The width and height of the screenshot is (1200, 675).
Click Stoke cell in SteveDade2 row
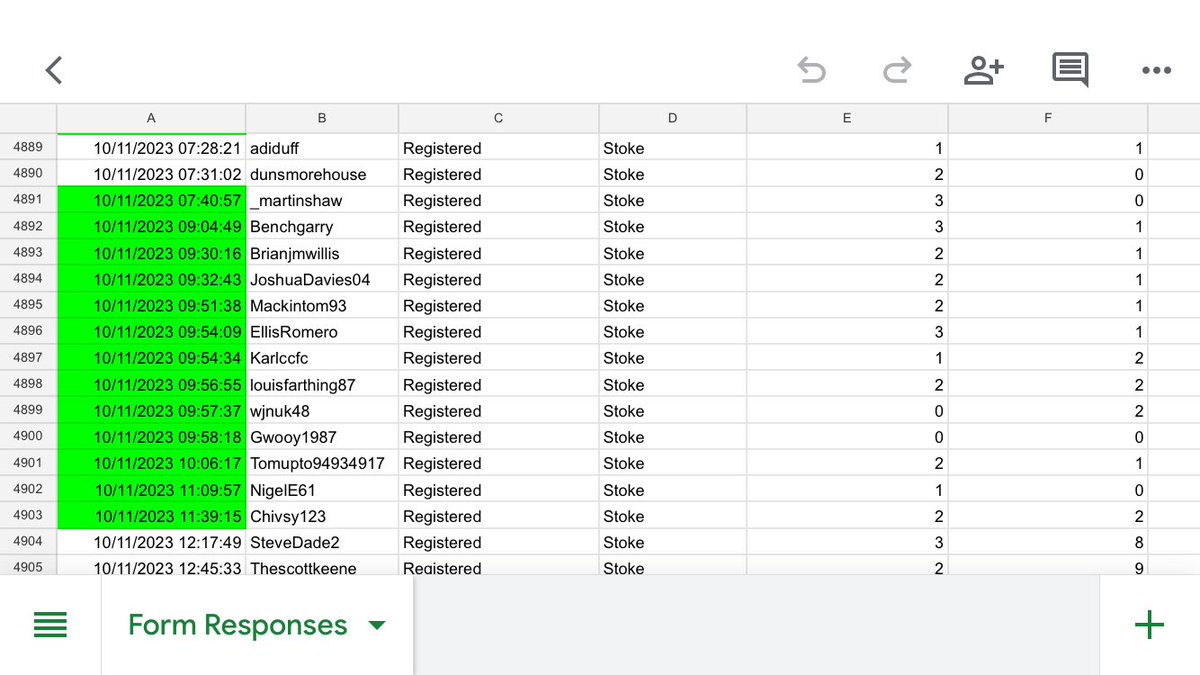(672, 542)
